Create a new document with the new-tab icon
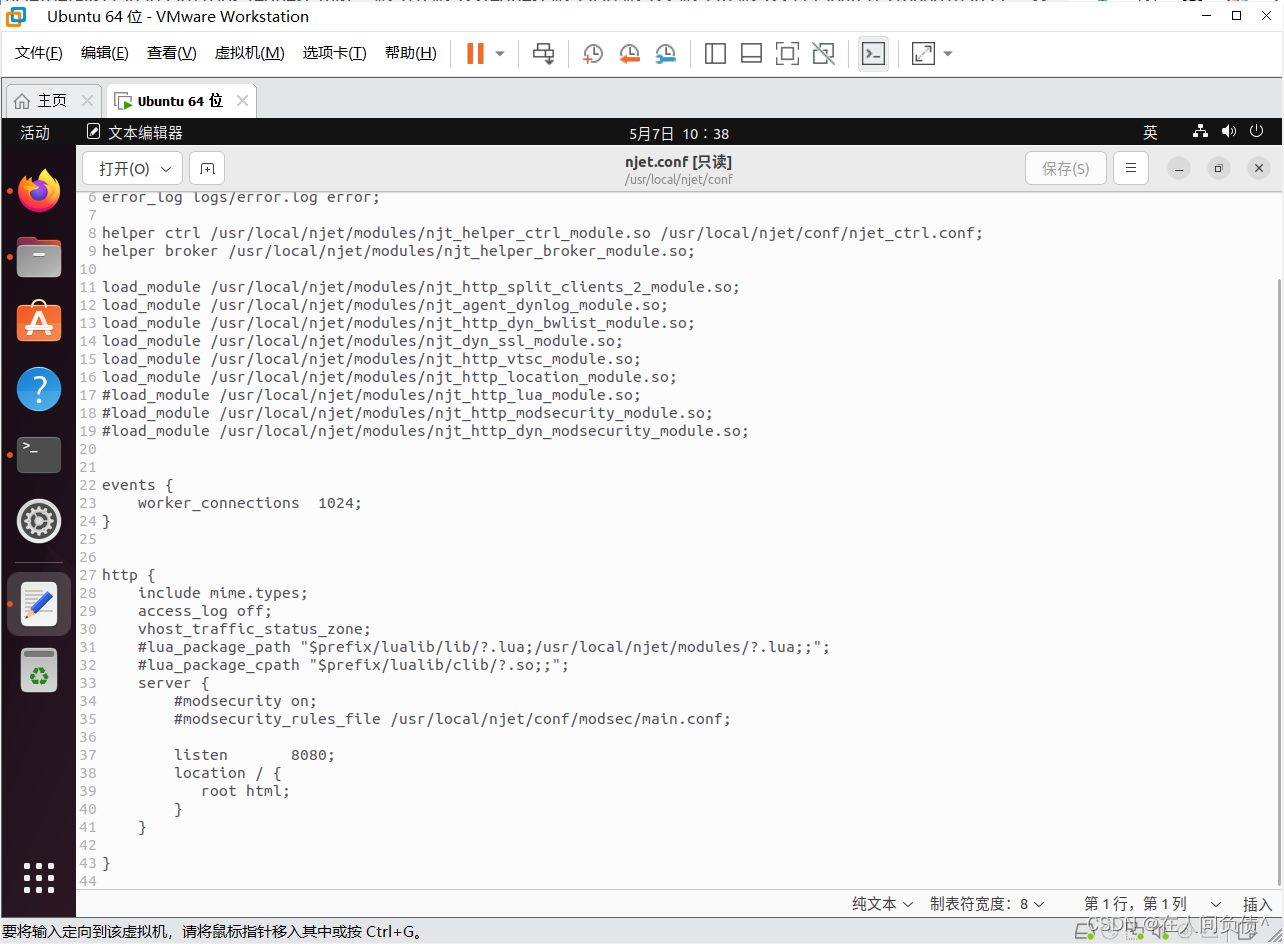Screen dimensions: 1284x944 [207, 169]
